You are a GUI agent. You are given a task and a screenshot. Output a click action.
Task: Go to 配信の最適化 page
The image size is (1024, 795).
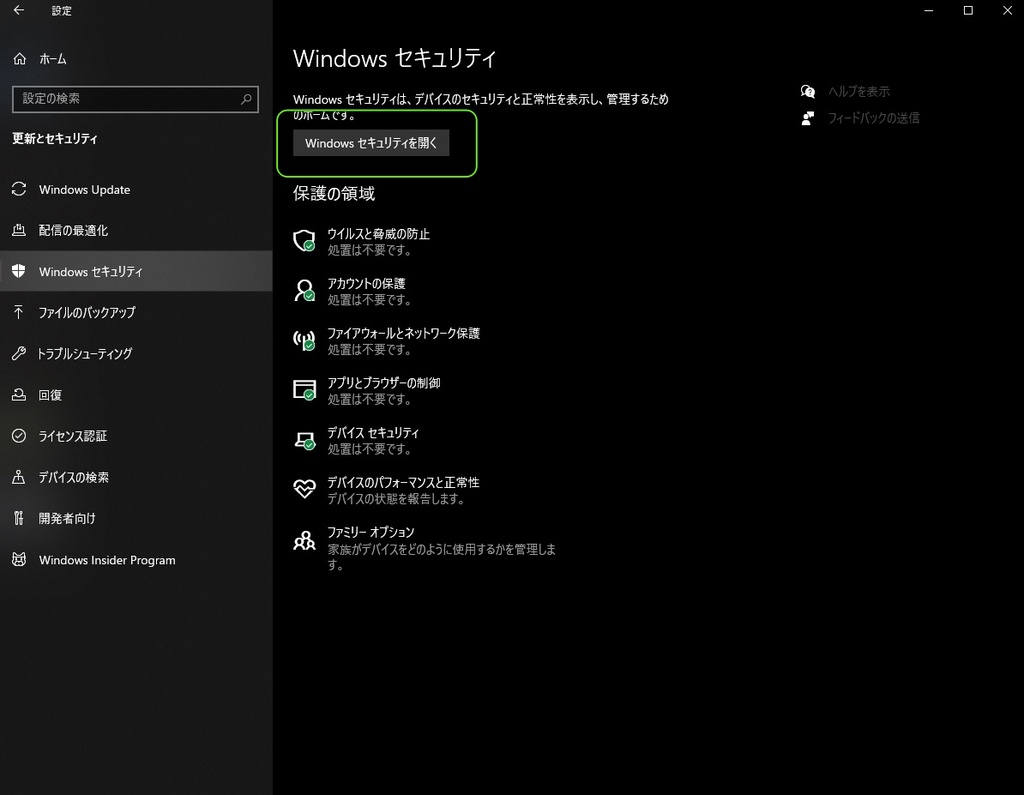[x=136, y=230]
